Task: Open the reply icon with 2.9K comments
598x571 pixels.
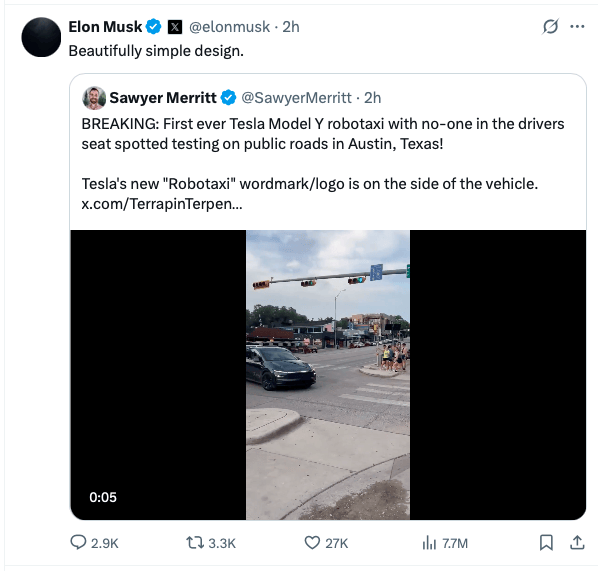Action: pos(78,542)
